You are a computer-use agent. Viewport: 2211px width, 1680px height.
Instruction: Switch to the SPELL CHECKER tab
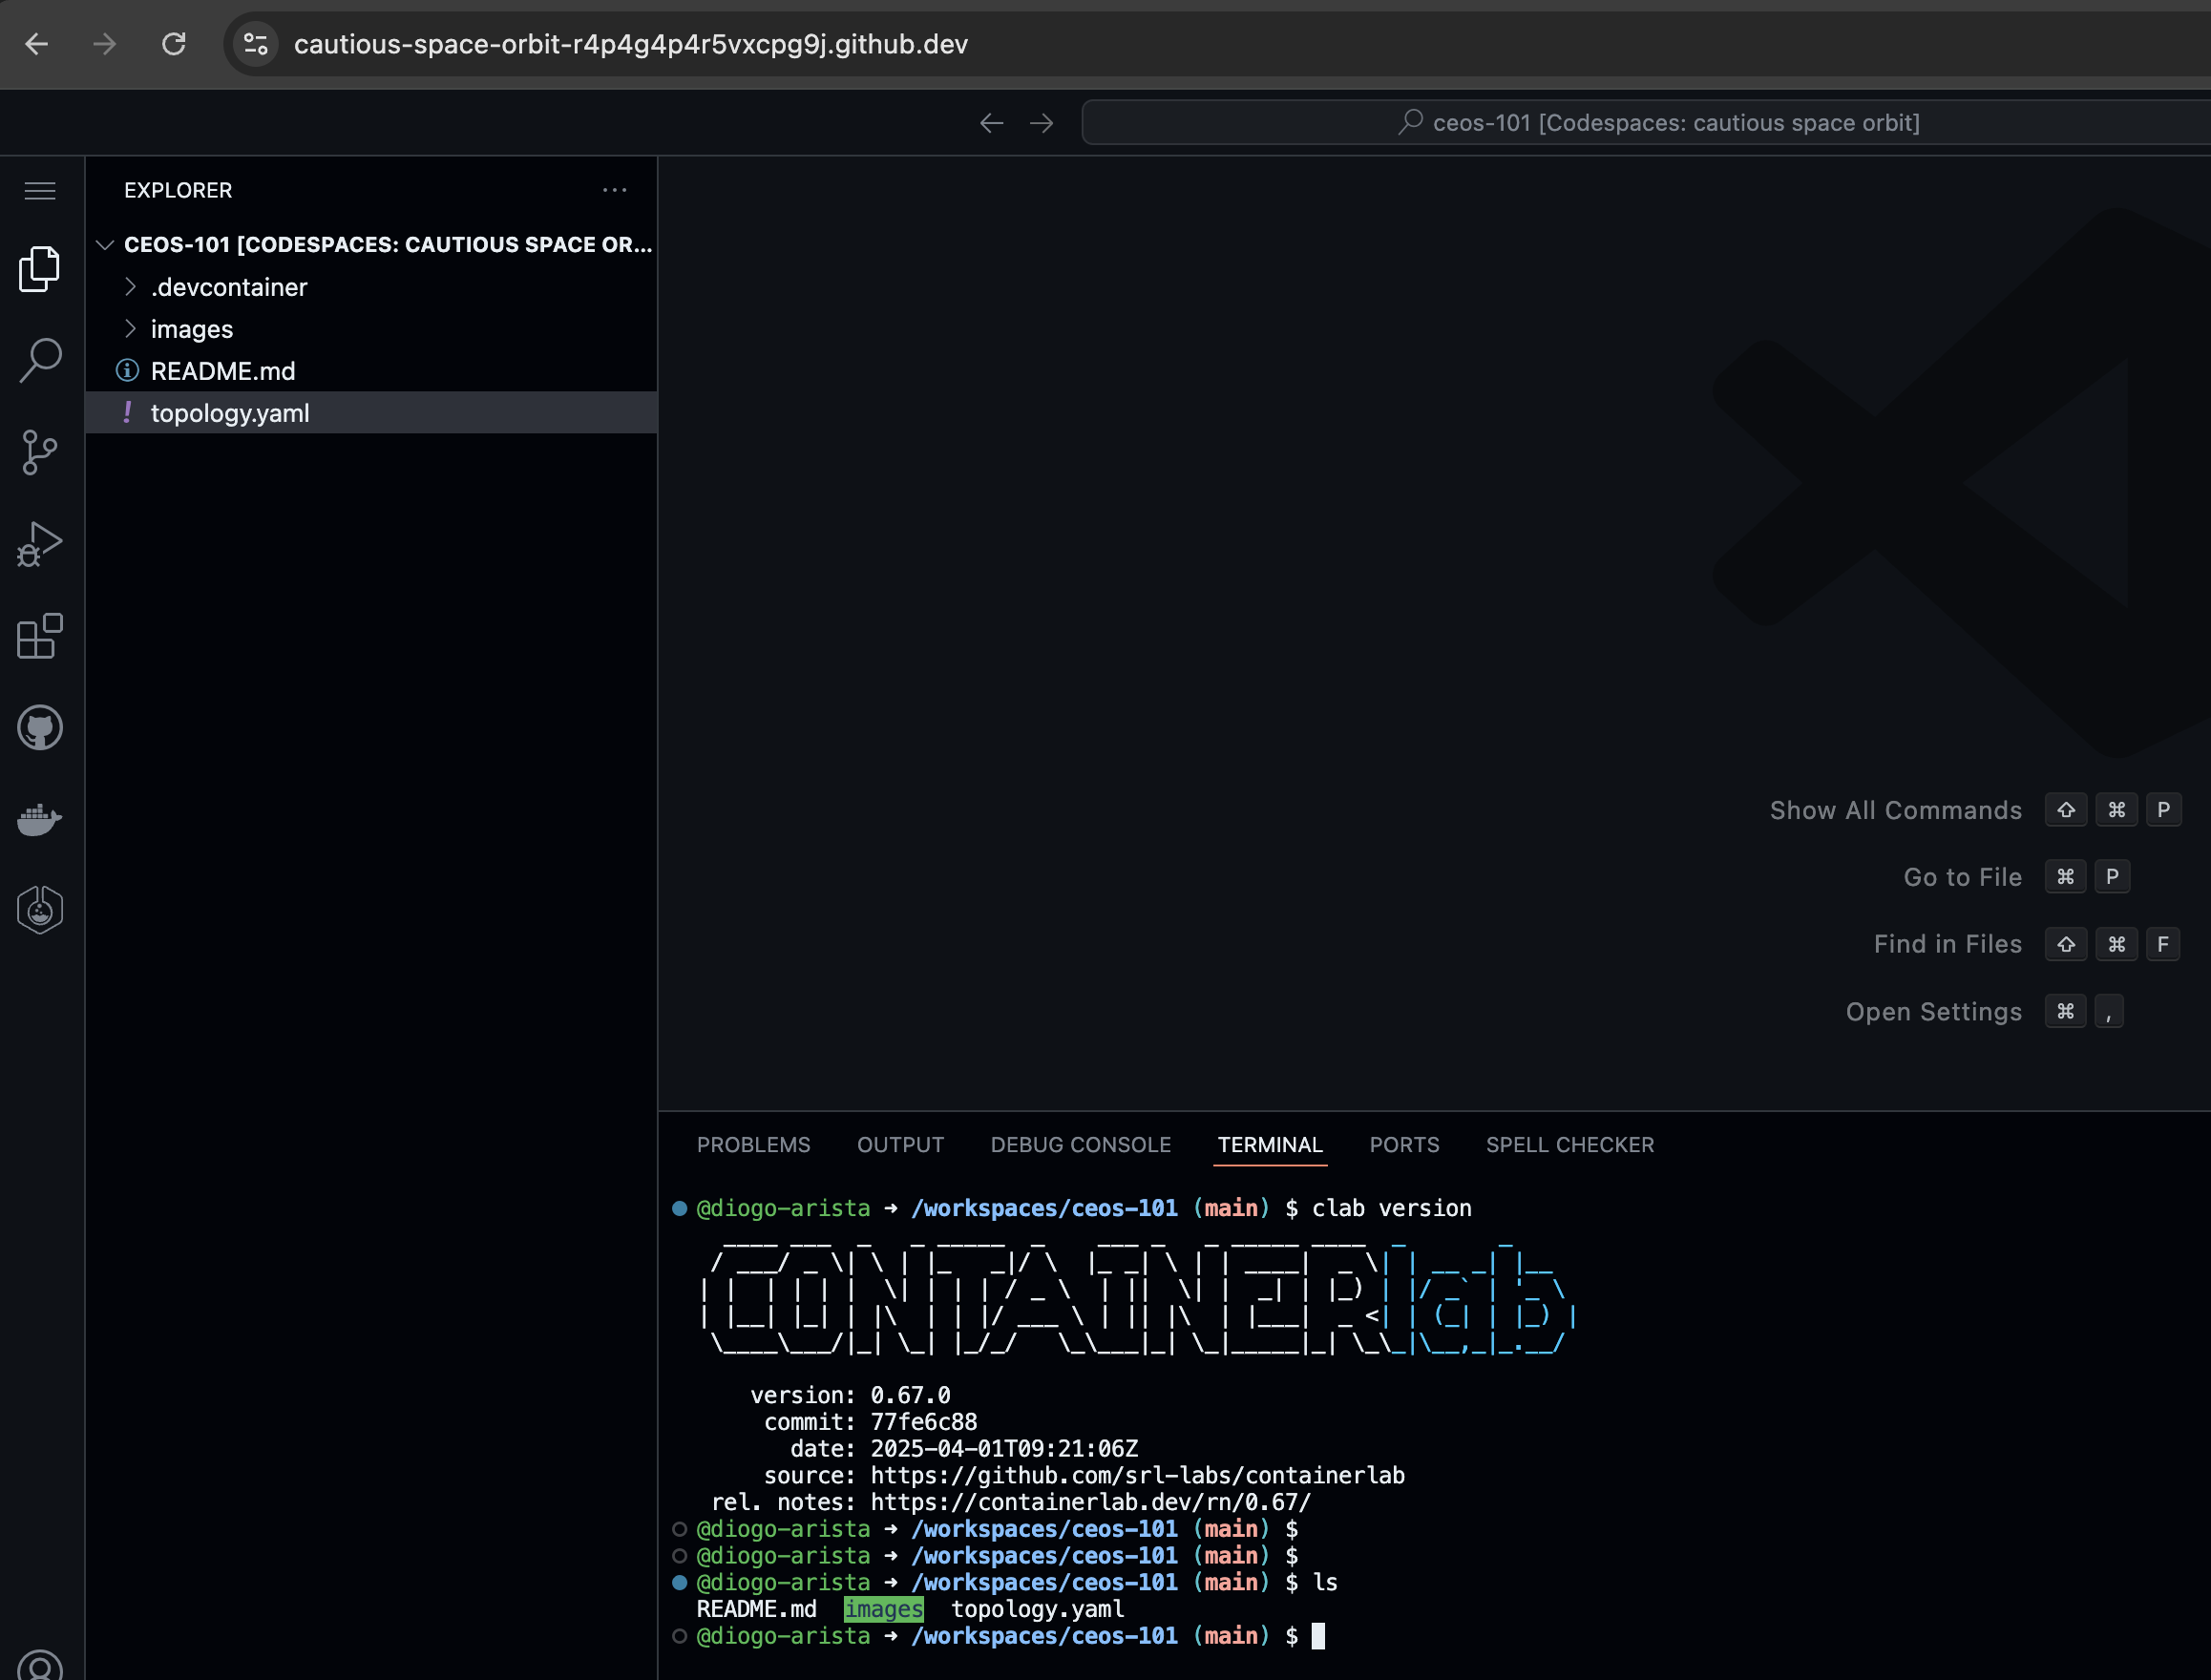pos(1569,1145)
